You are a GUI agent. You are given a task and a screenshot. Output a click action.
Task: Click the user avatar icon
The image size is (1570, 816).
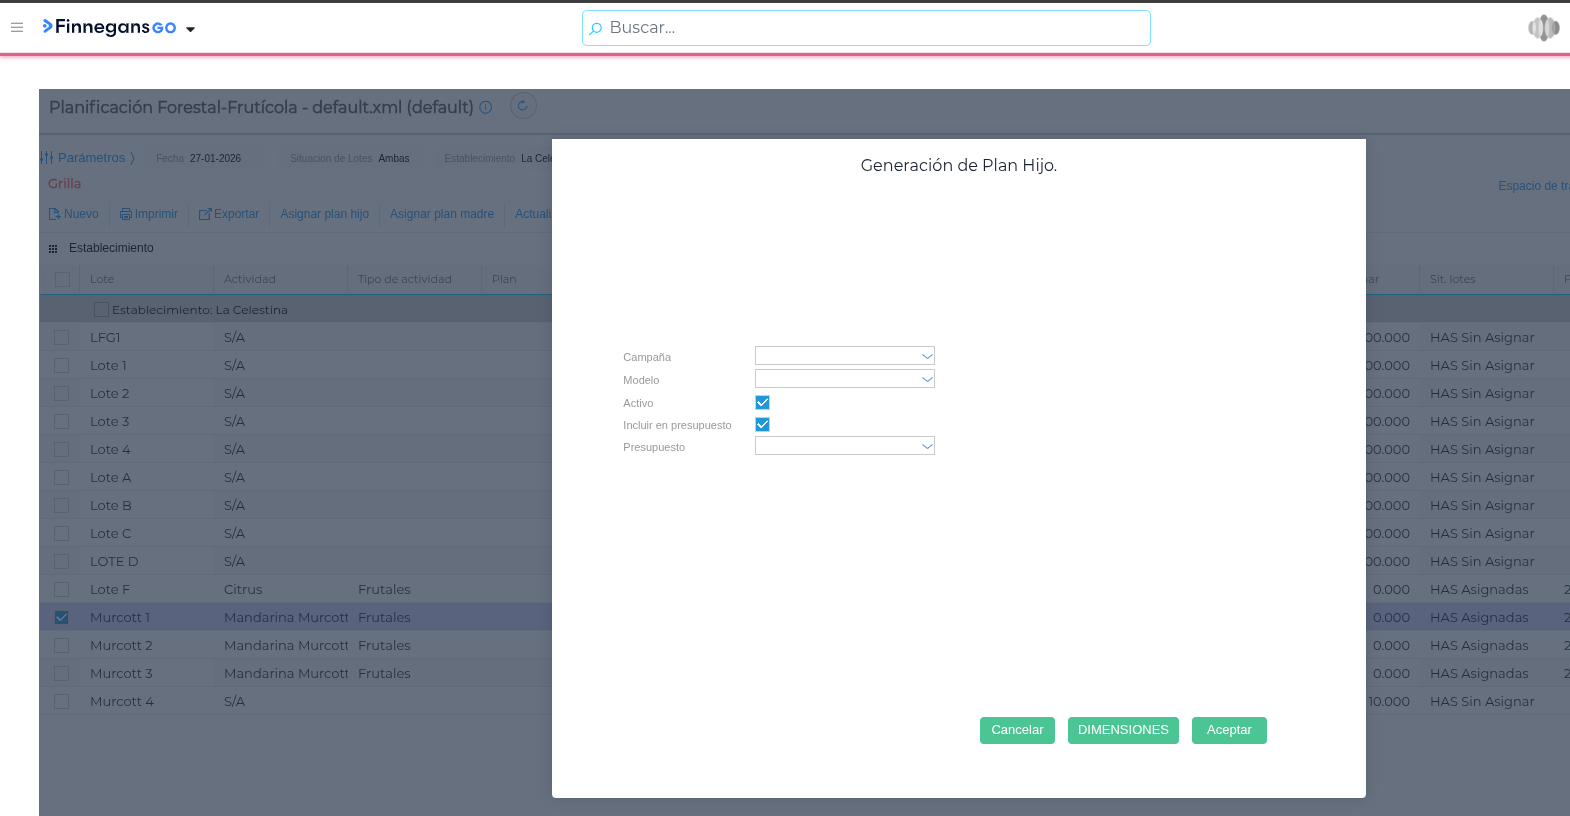(x=1543, y=28)
